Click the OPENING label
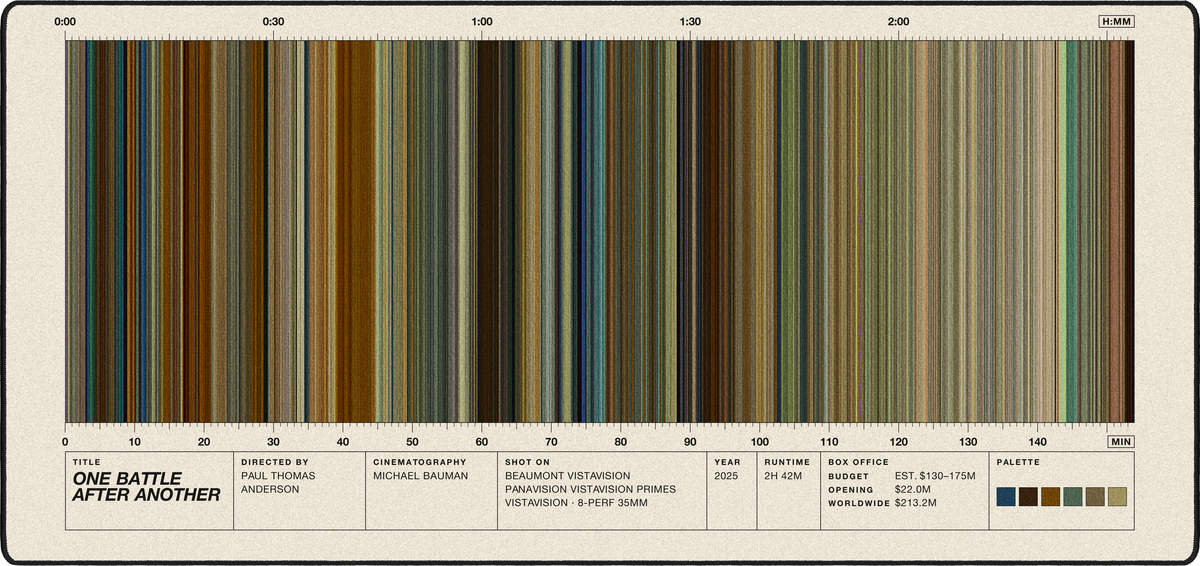Viewport: 1200px width, 566px height. tap(851, 490)
